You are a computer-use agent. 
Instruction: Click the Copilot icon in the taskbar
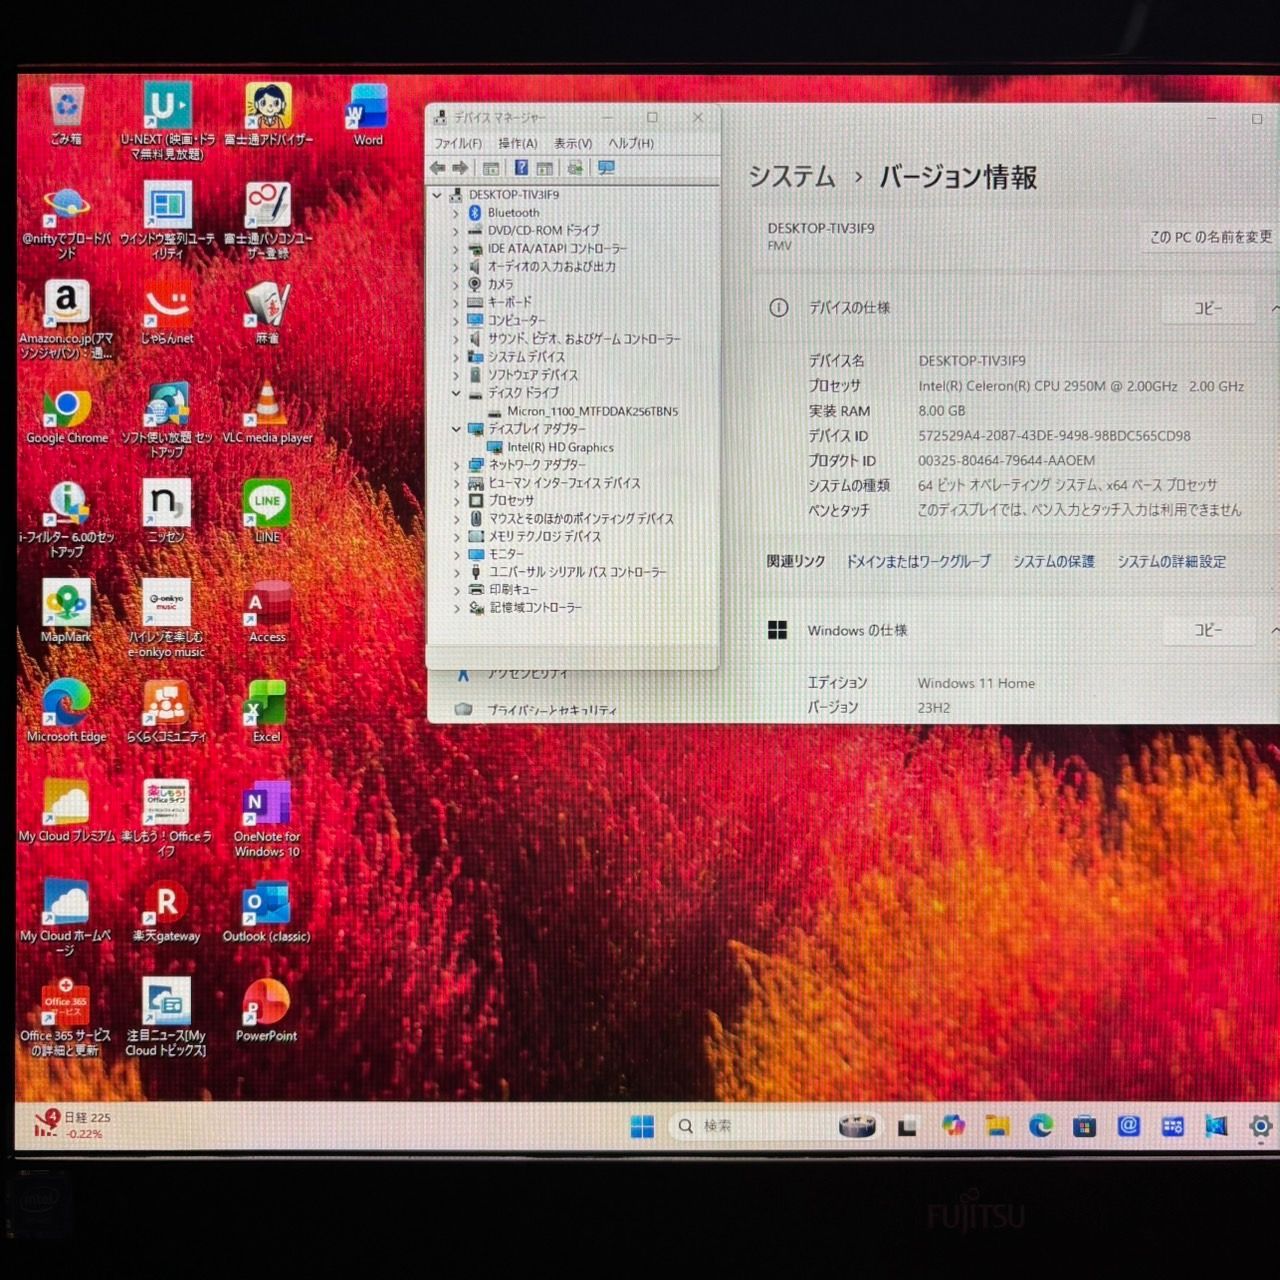coord(953,1126)
